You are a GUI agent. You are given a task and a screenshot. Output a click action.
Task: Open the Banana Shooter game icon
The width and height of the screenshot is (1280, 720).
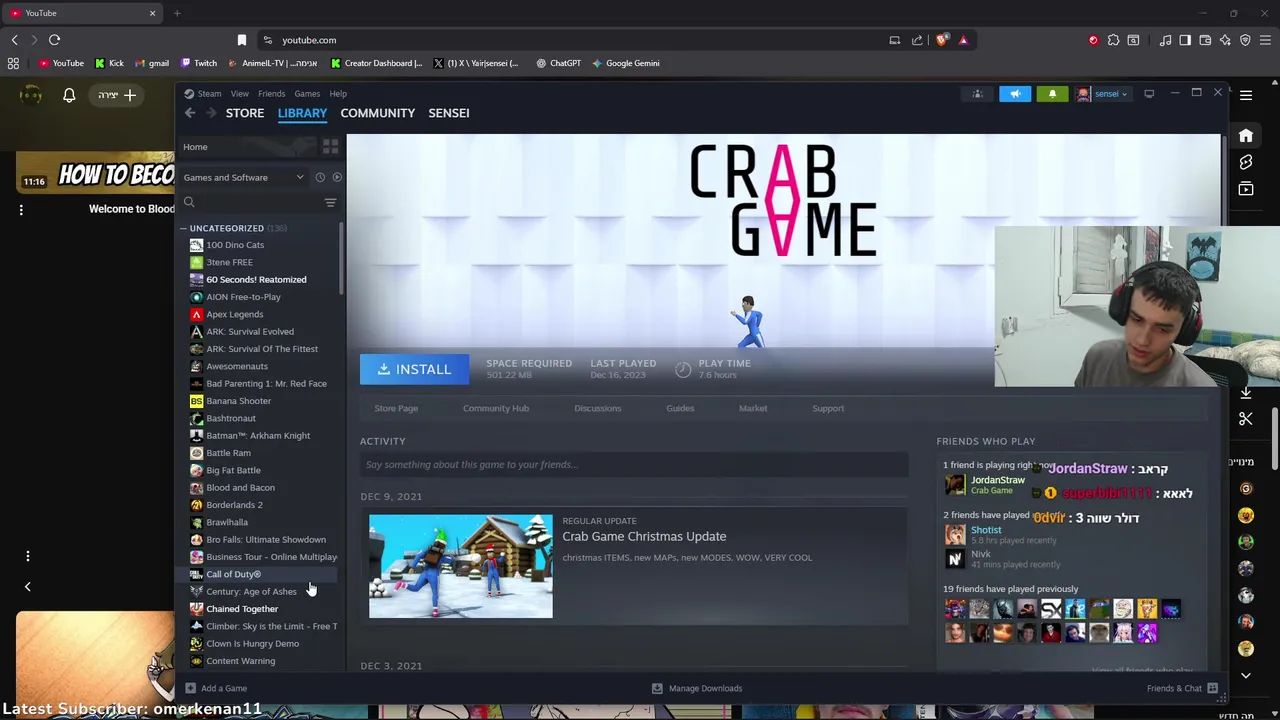tap(196, 401)
